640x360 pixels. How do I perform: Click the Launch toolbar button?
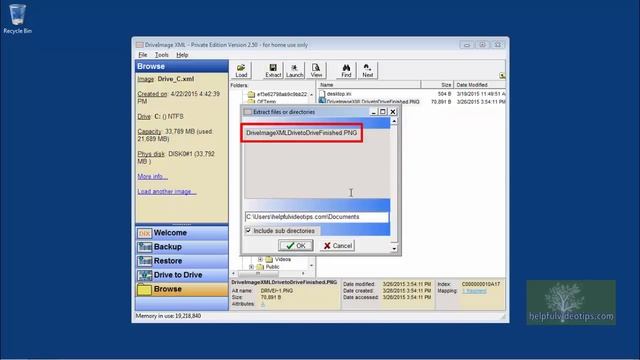coord(294,71)
